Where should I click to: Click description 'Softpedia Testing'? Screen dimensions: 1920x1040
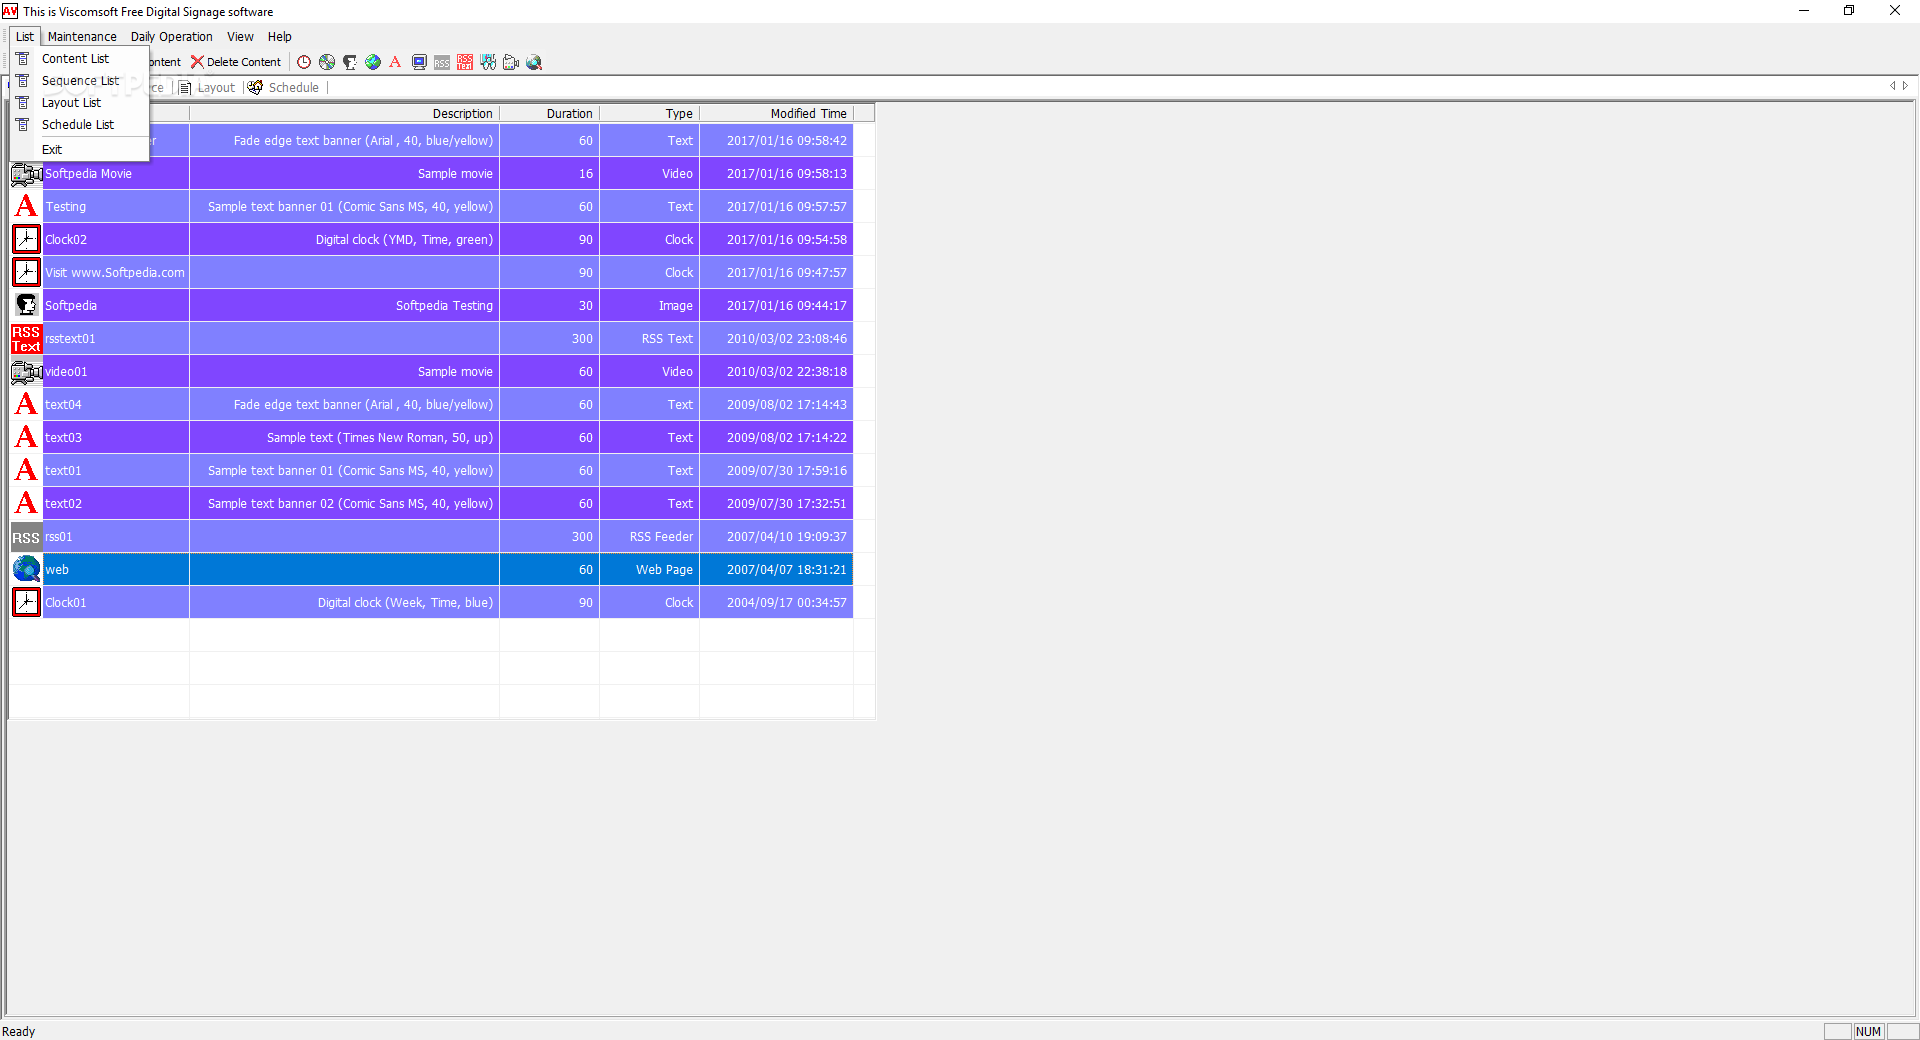(444, 306)
